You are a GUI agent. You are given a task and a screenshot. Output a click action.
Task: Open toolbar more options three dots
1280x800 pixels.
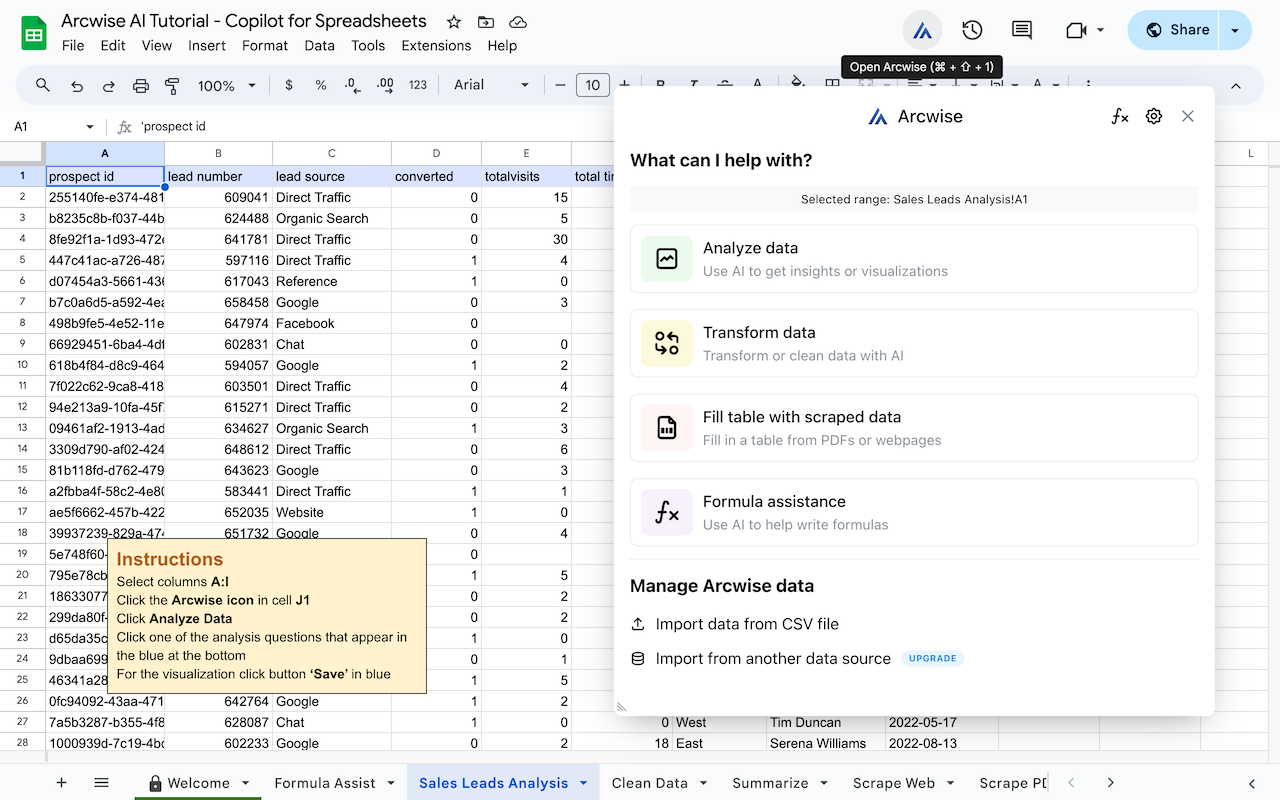[1088, 85]
